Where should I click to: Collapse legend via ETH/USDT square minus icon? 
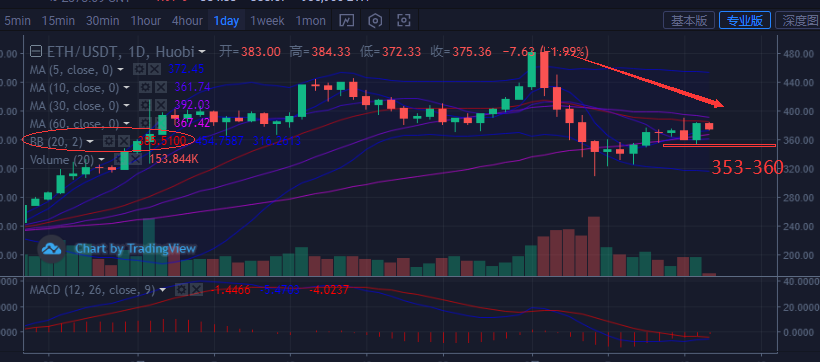click(36, 51)
